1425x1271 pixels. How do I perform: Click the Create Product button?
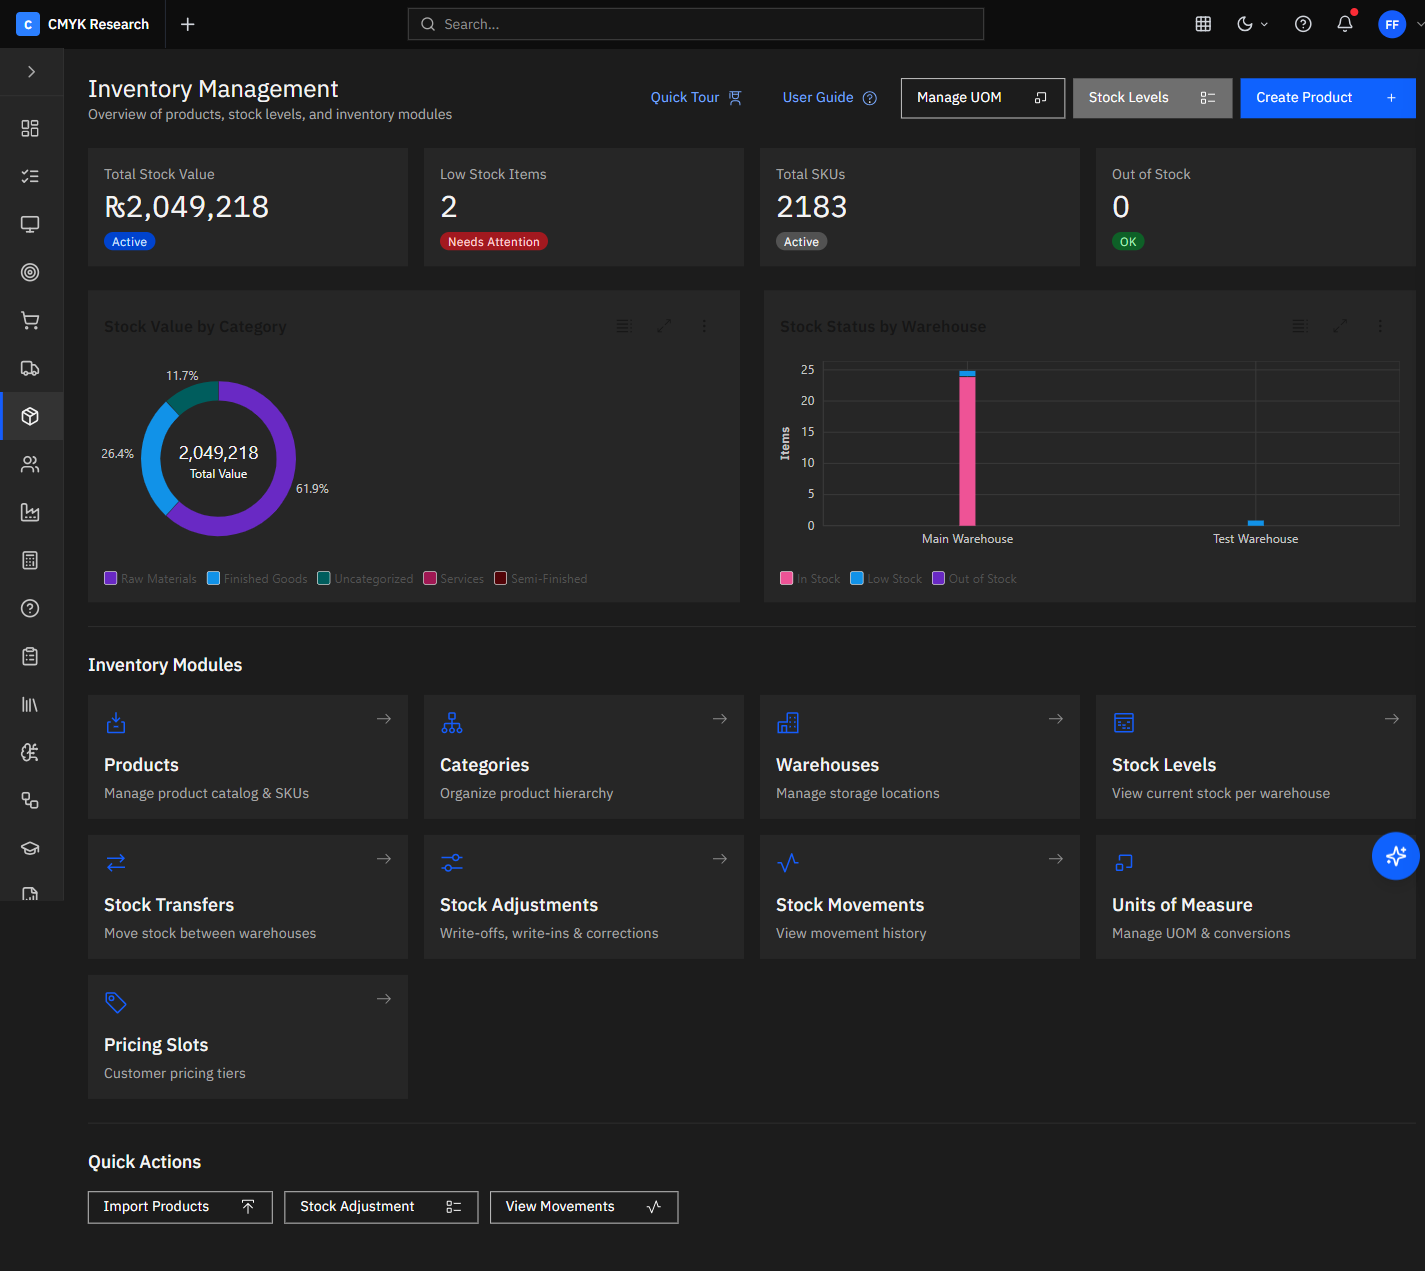(x=1328, y=98)
